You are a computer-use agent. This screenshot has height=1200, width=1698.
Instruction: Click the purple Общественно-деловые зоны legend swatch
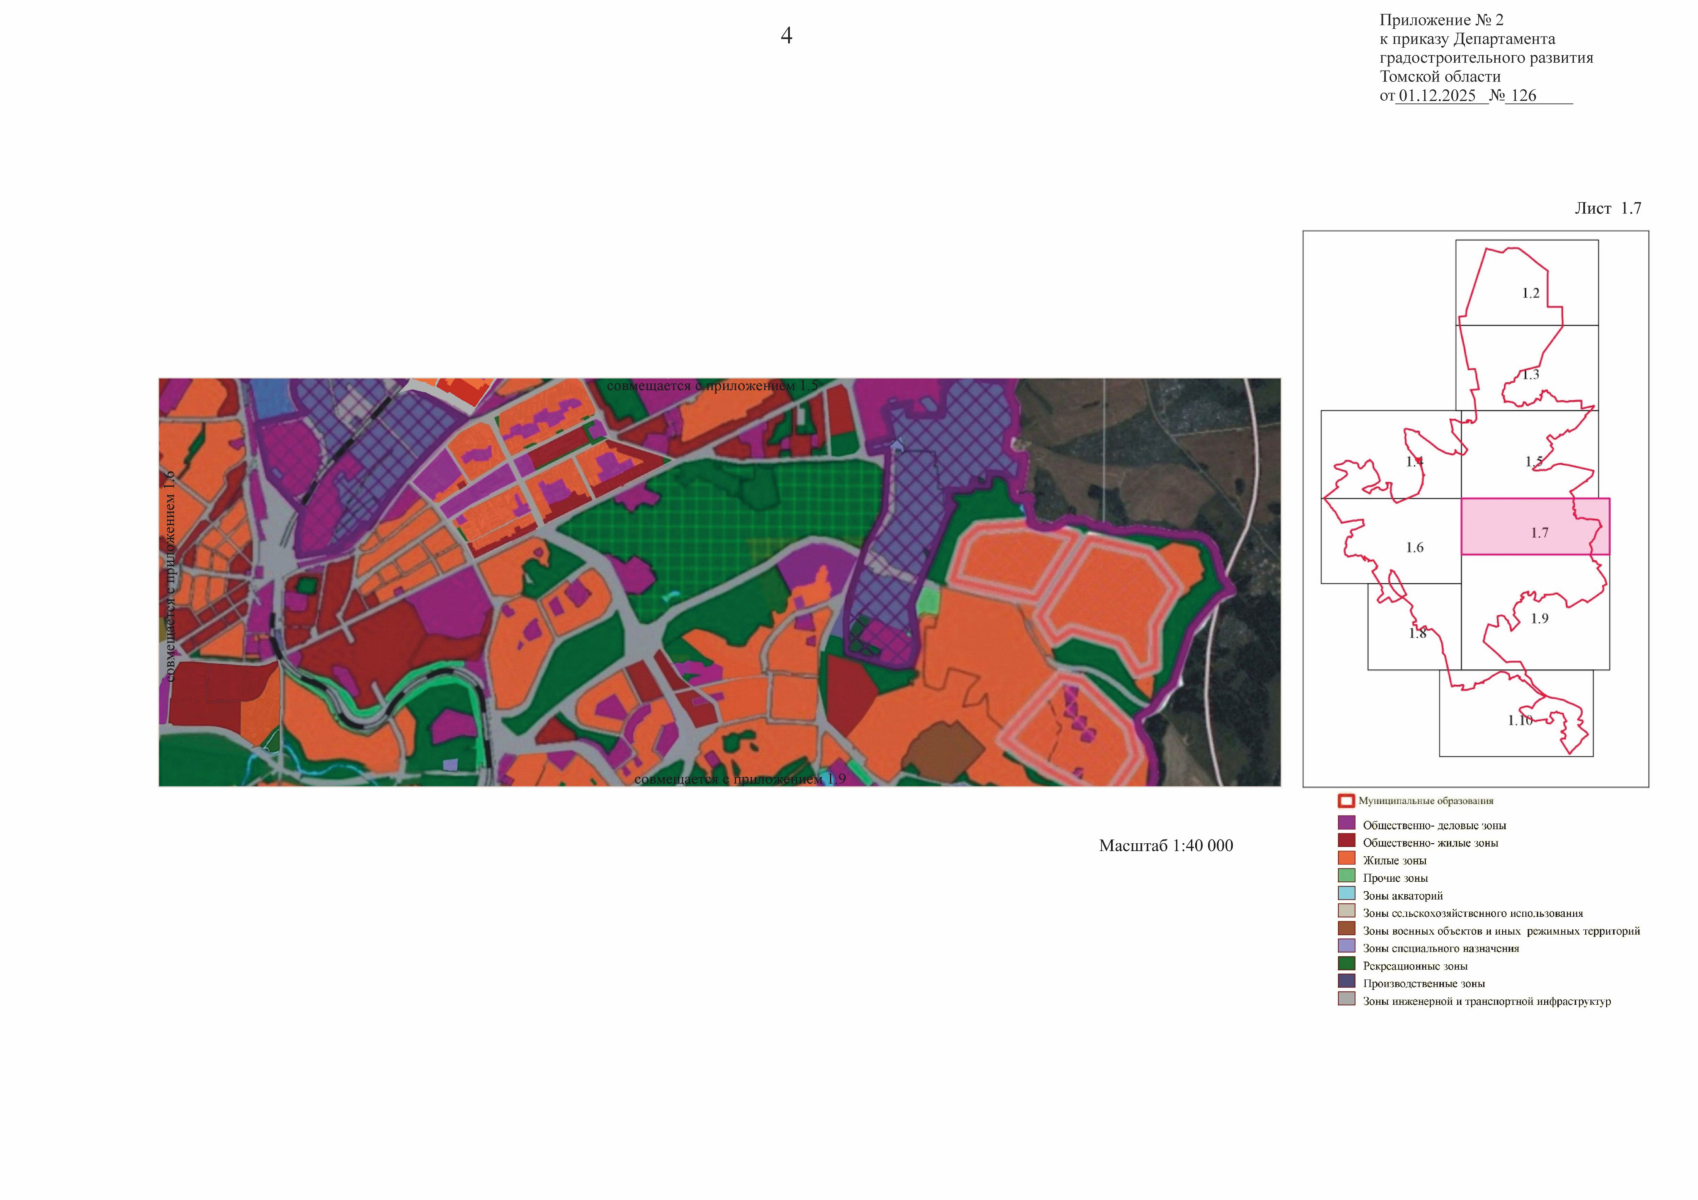tap(1346, 824)
